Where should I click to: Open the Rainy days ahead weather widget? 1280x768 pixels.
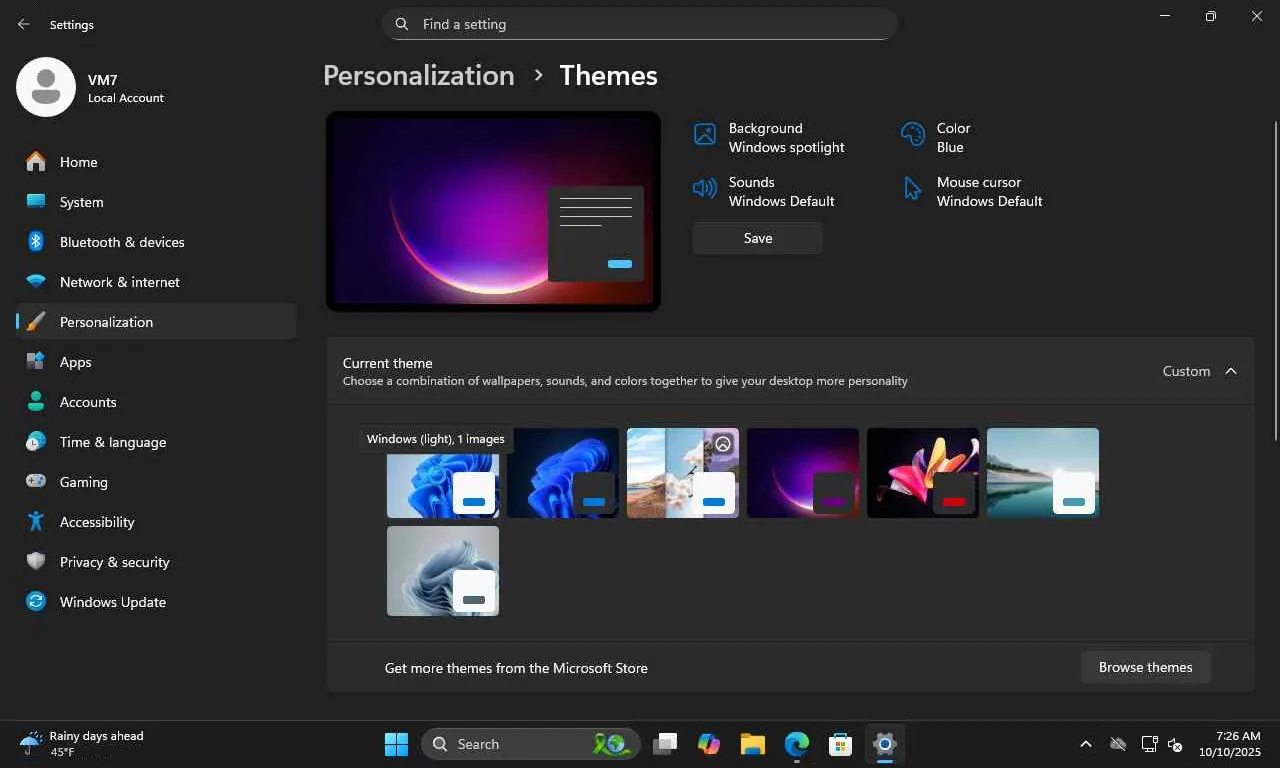coord(82,744)
